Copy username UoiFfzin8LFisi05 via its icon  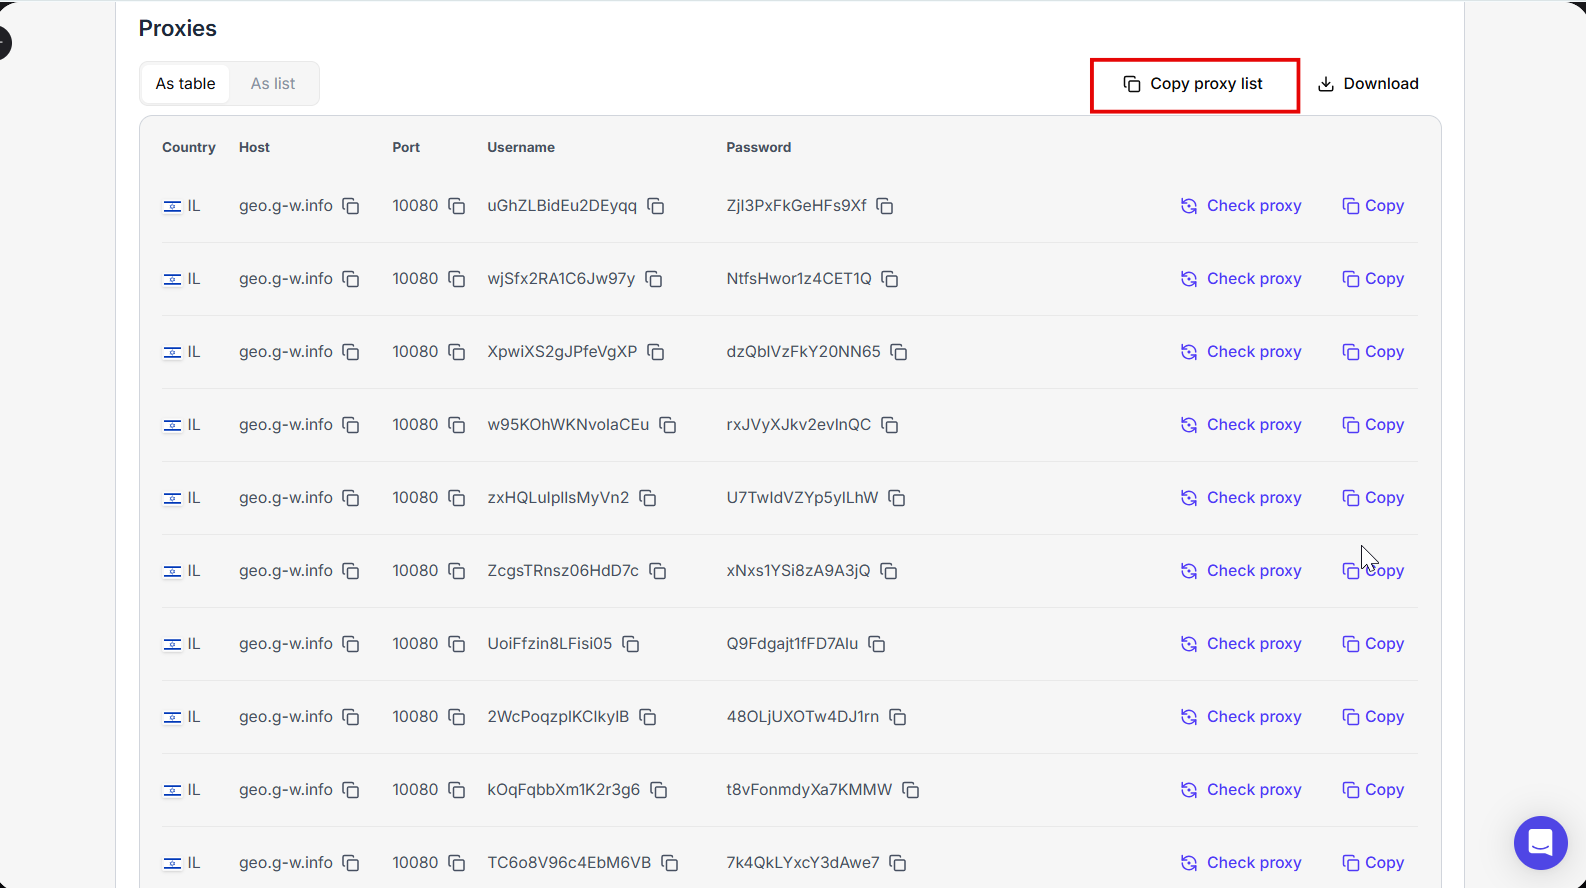coord(631,644)
